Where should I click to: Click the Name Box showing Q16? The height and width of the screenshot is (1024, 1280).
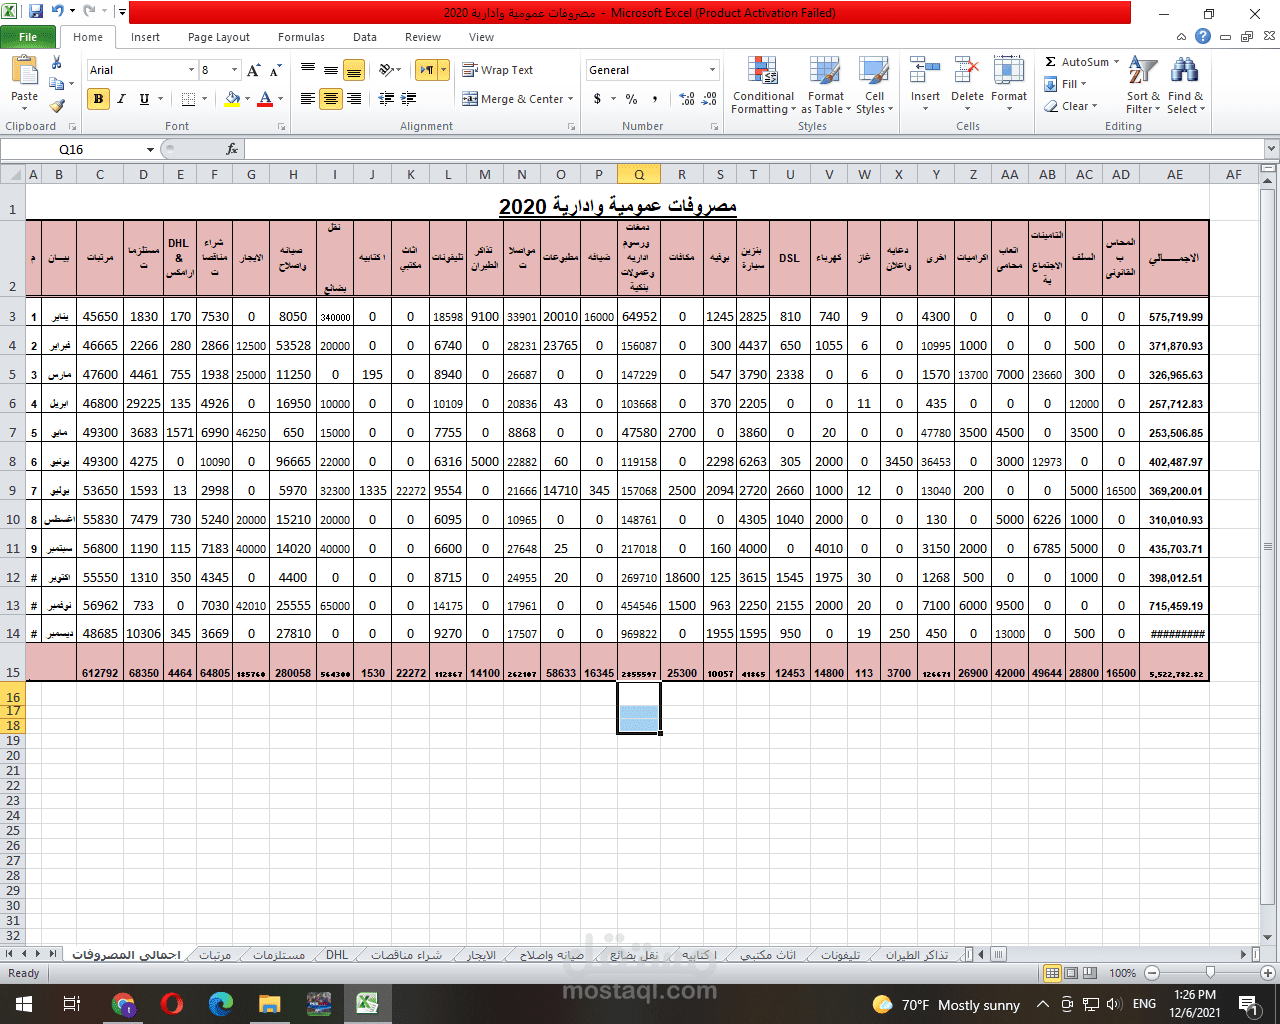coord(71,149)
